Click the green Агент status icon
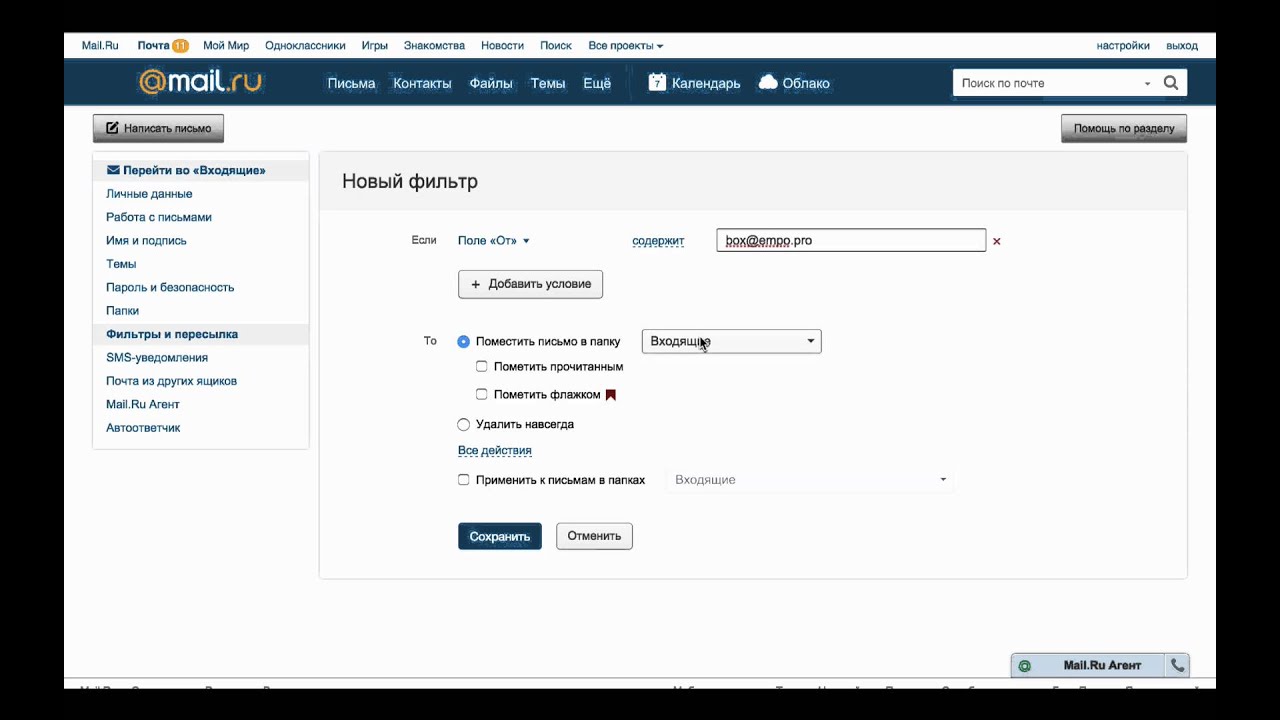 click(1024, 666)
